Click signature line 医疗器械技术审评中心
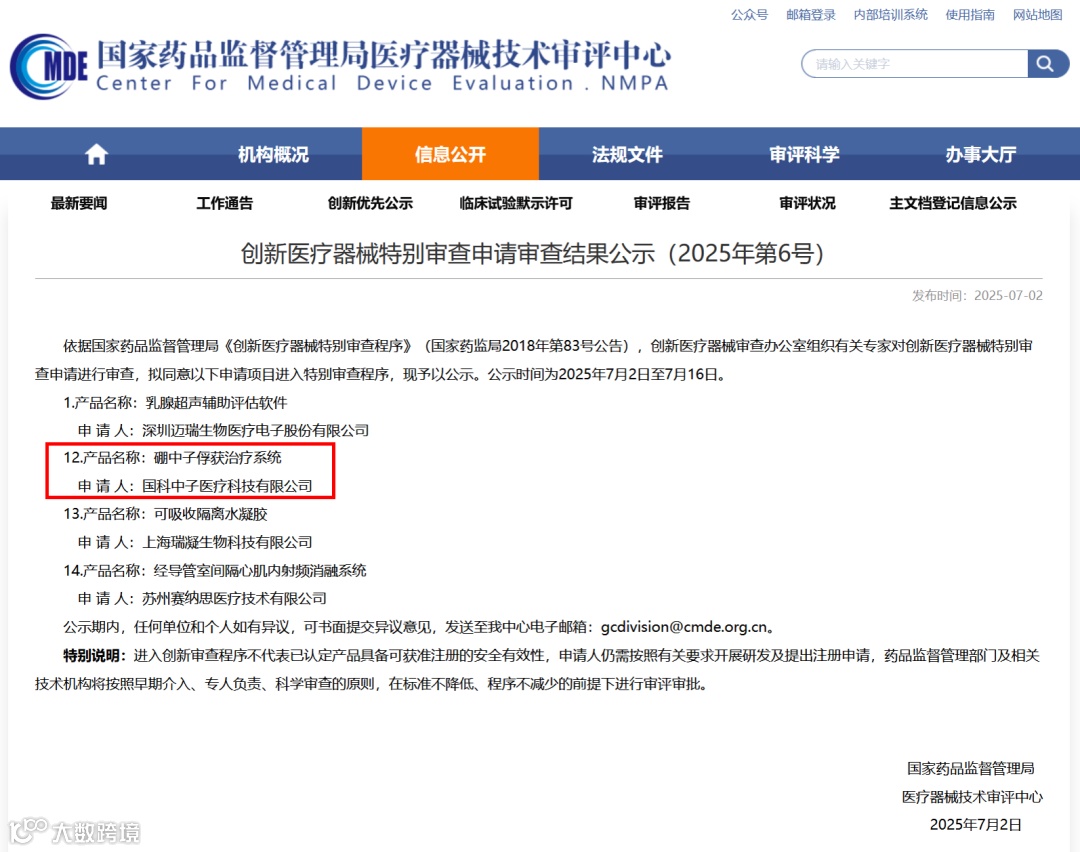This screenshot has width=1080, height=852. click(972, 797)
